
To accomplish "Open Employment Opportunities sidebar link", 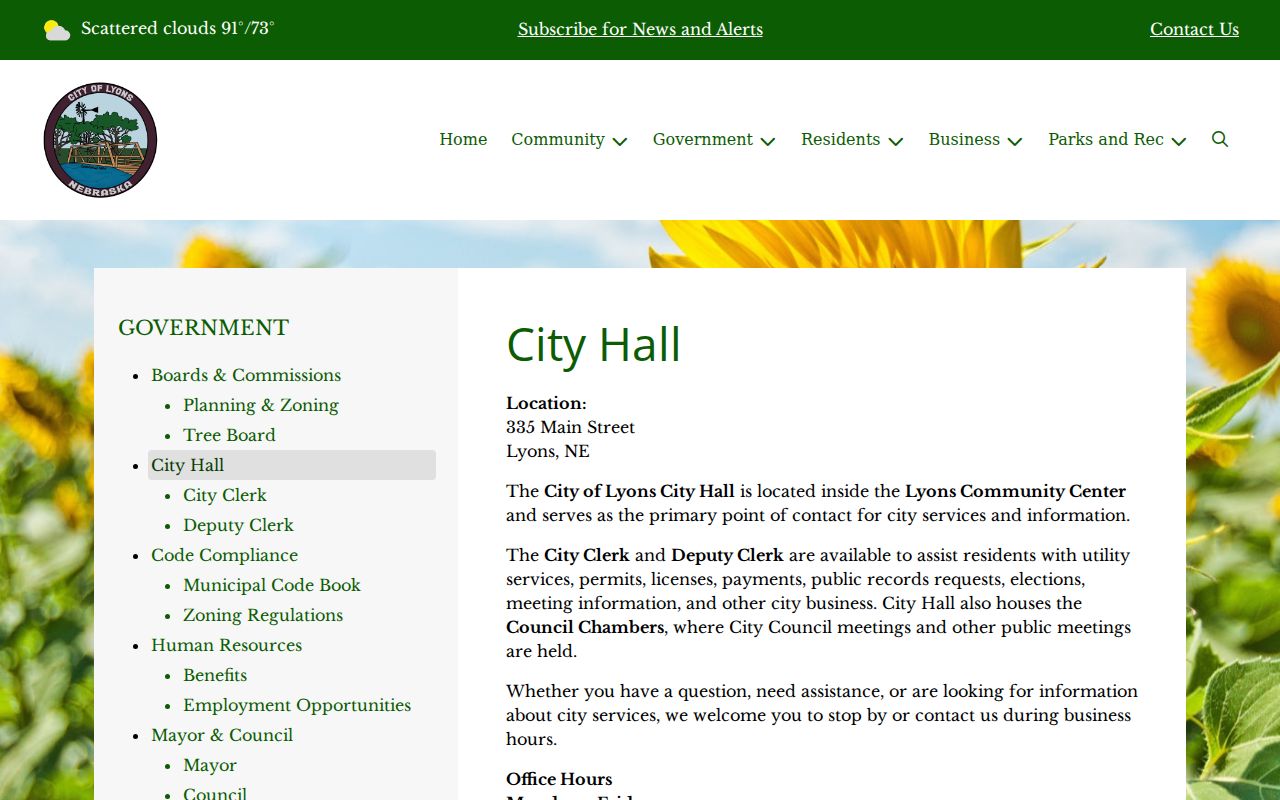I will (x=297, y=705).
